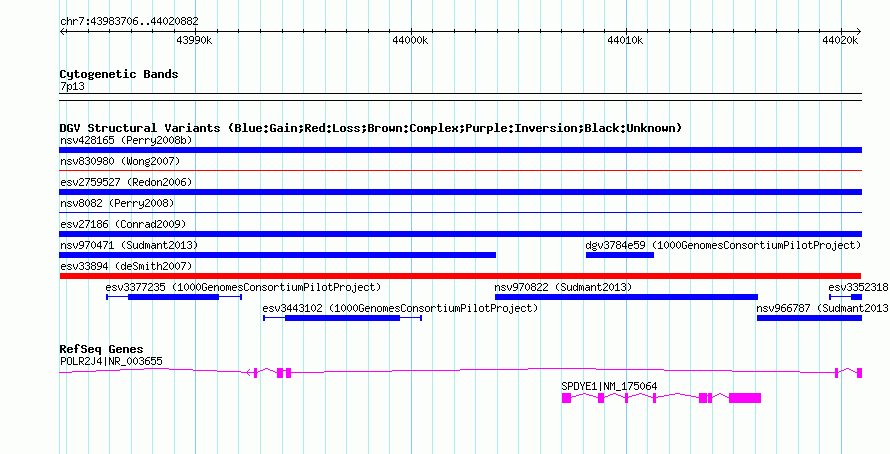Click the chr7:43983706..44020882 coordinate label

[129, 22]
